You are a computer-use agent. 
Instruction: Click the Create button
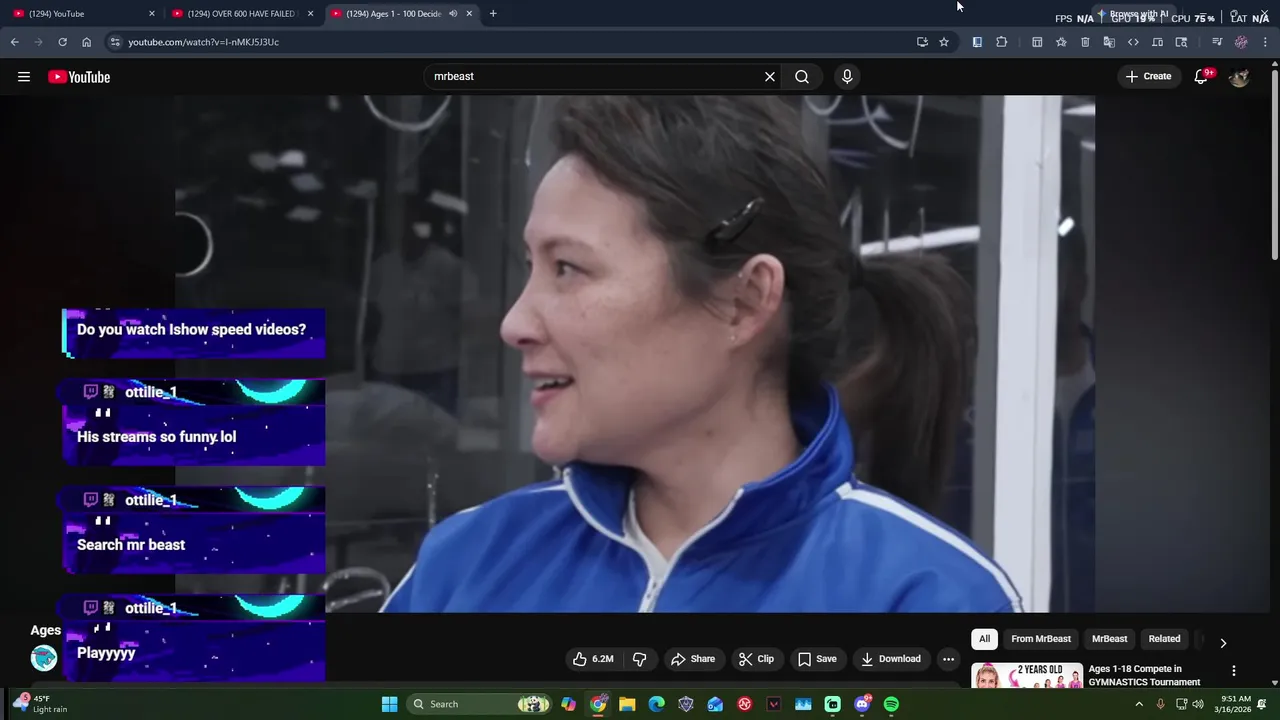1147,77
